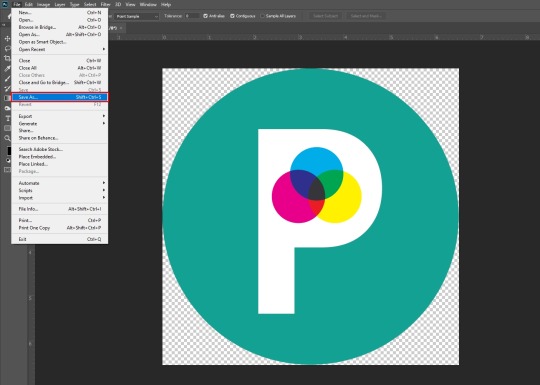Select the Move tool
540x385 pixels.
pyautogui.click(x=7, y=39)
